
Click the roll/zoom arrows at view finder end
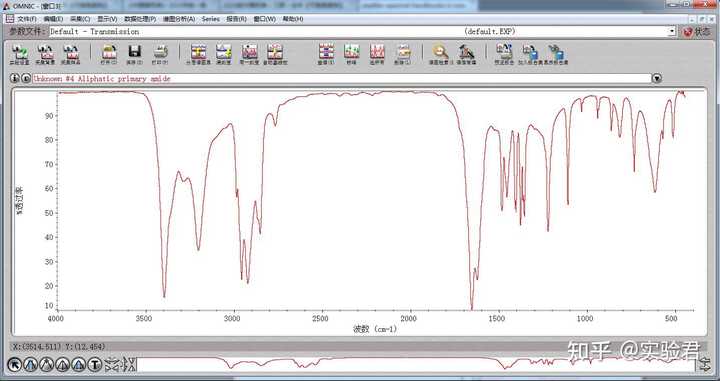pyautogui.click(x=704, y=365)
